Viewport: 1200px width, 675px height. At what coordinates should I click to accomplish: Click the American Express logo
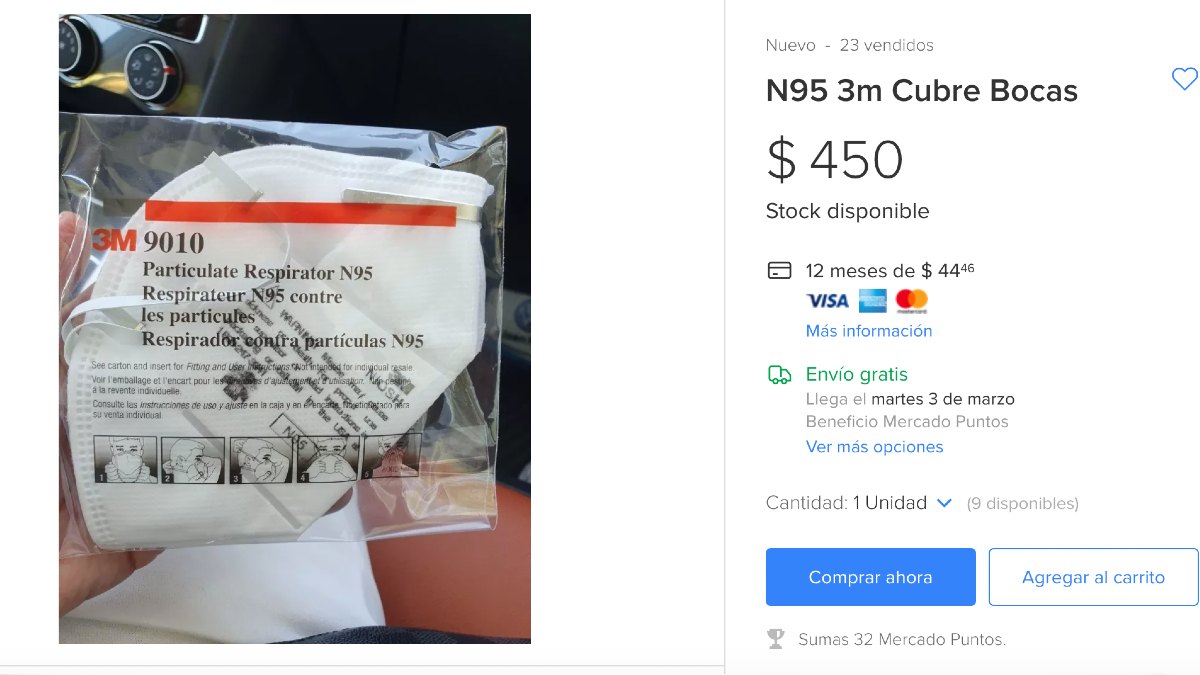[x=872, y=300]
